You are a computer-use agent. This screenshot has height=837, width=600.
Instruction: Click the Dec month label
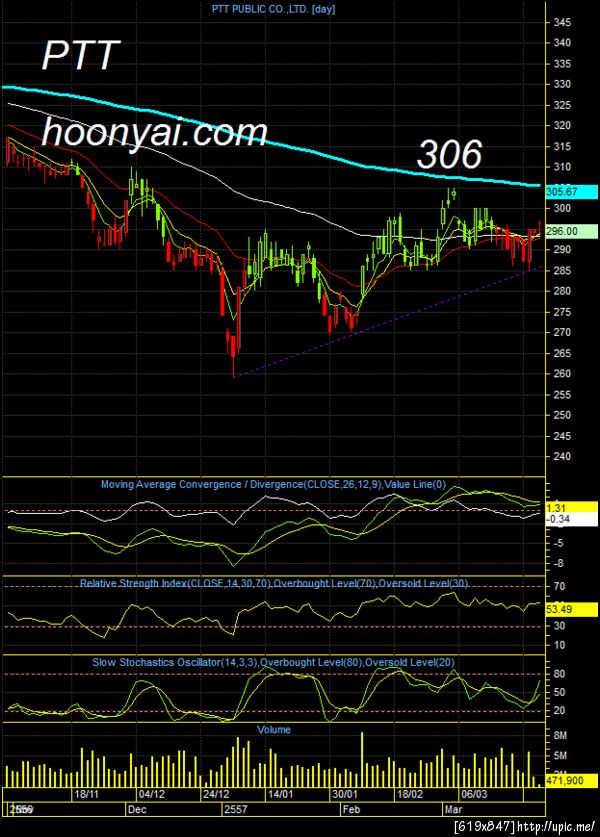(x=137, y=809)
